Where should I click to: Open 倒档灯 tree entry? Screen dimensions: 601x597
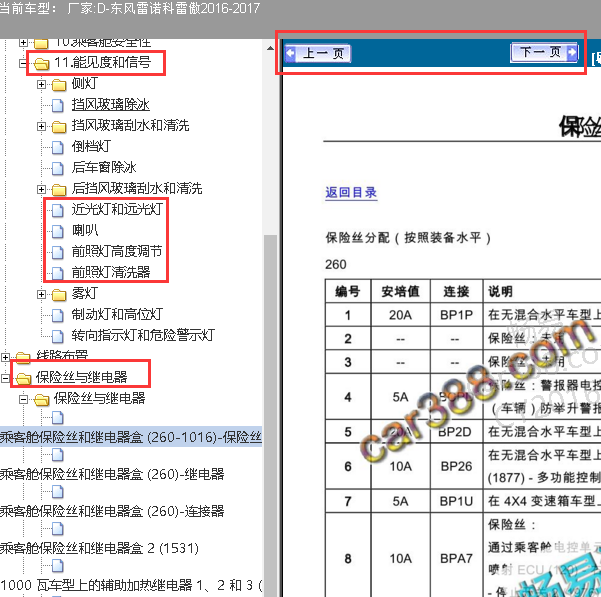tap(91, 146)
